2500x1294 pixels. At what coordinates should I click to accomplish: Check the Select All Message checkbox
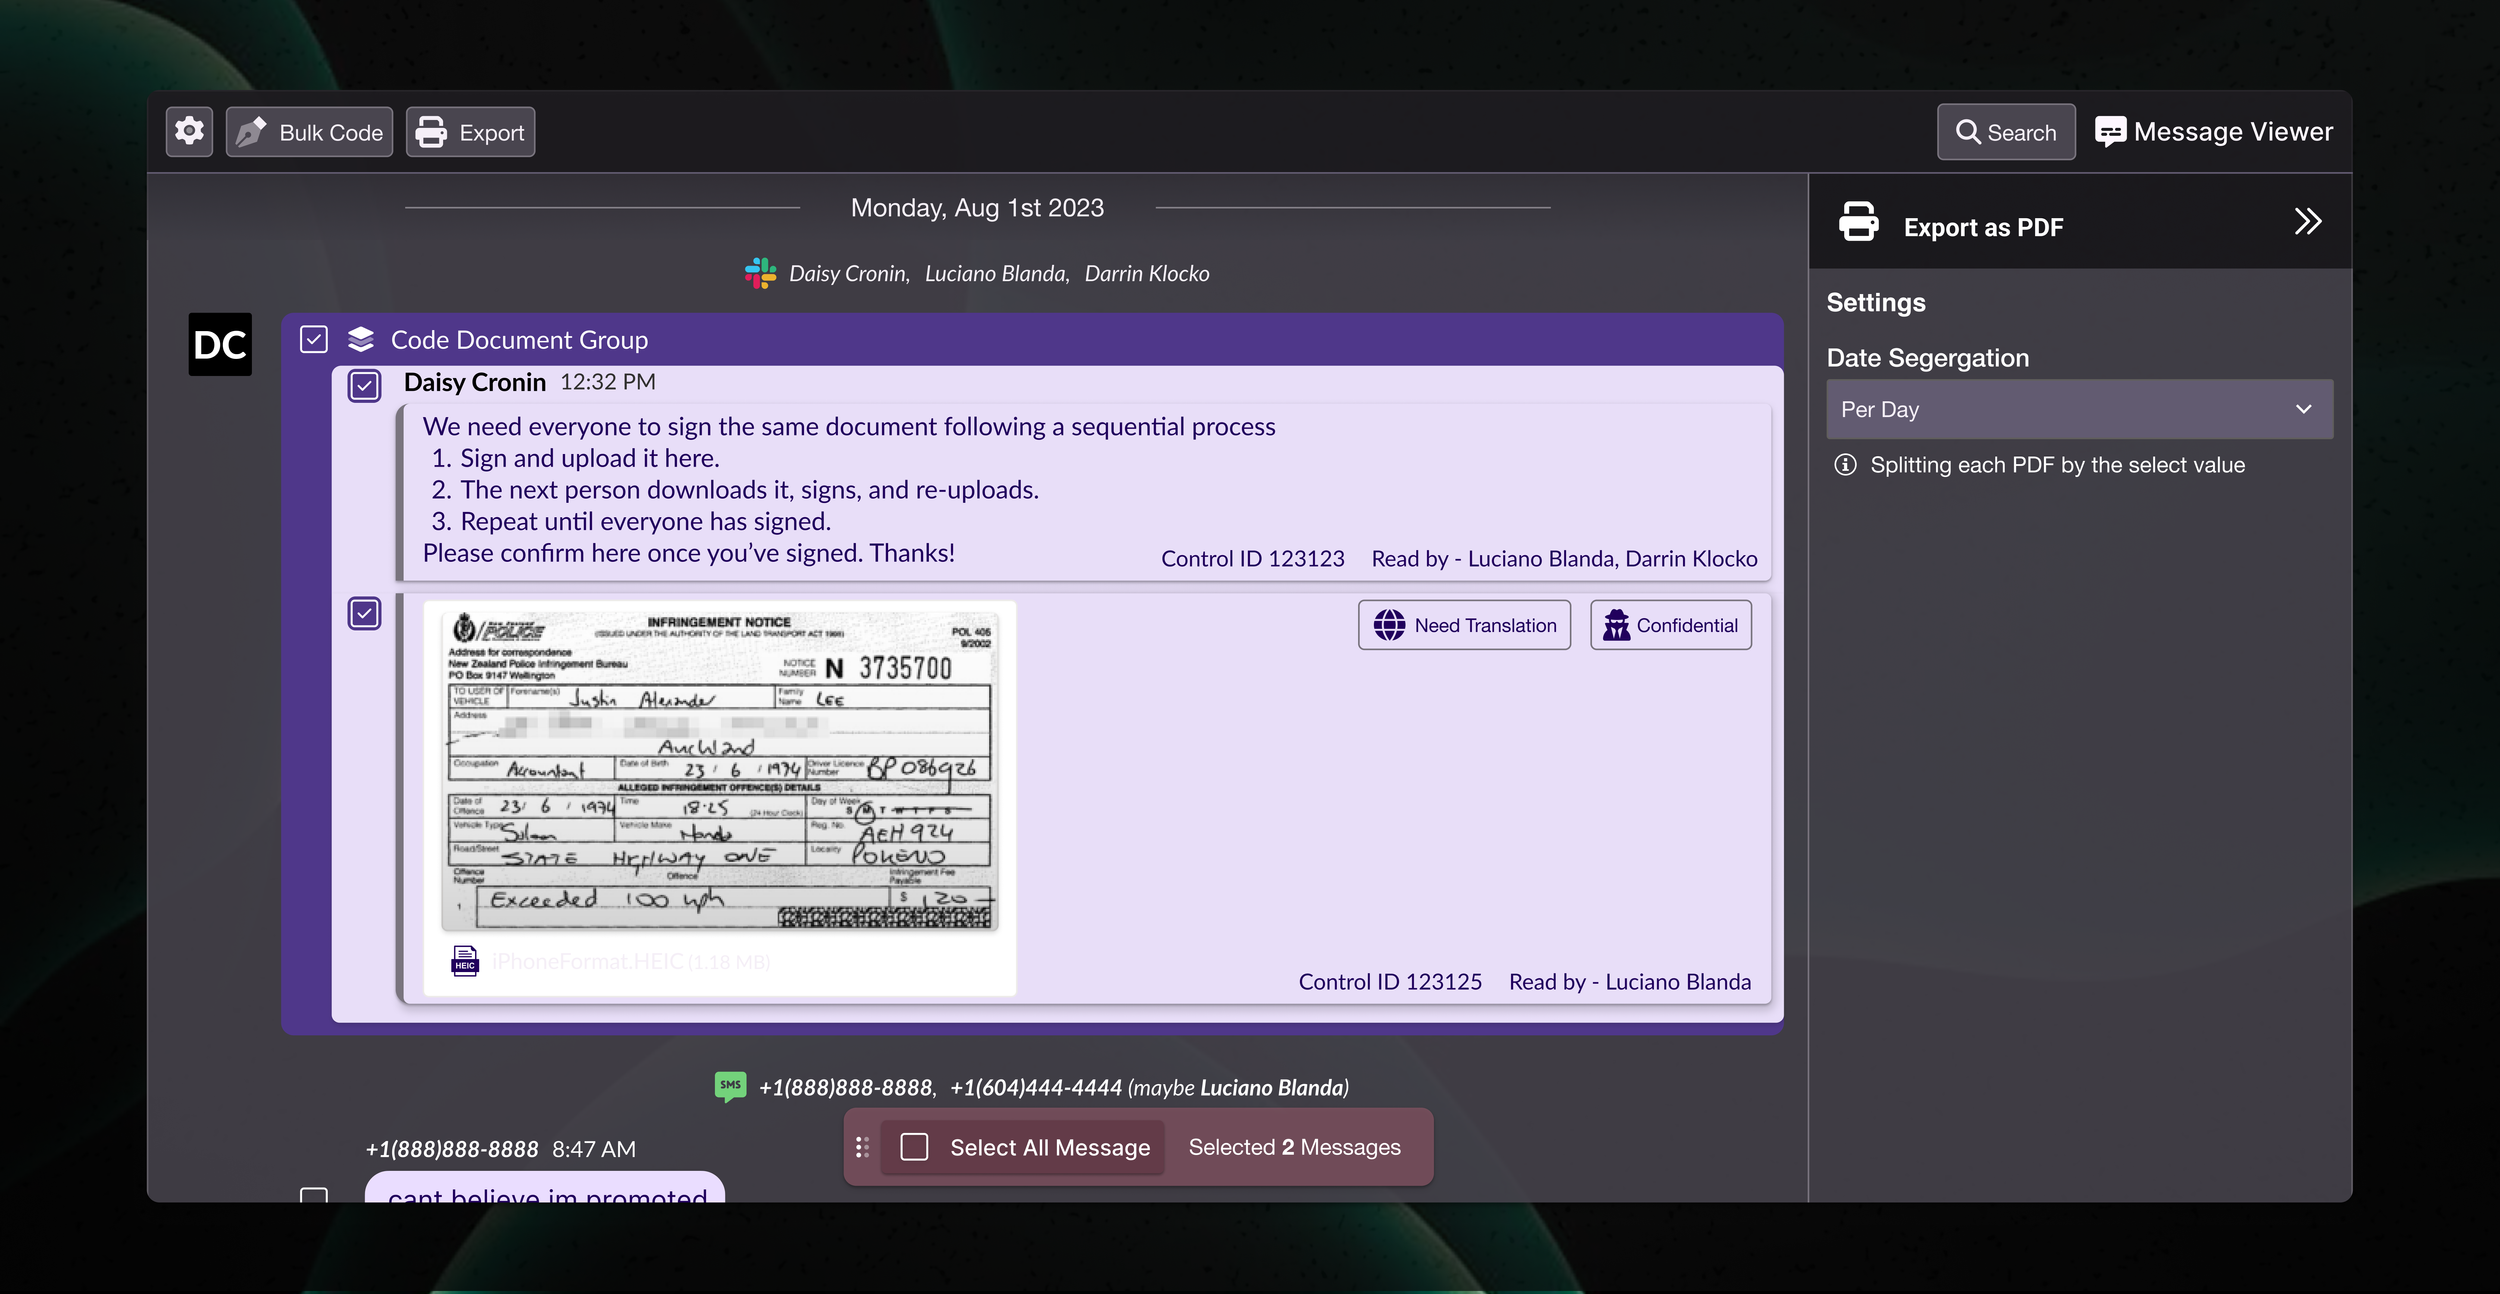914,1147
